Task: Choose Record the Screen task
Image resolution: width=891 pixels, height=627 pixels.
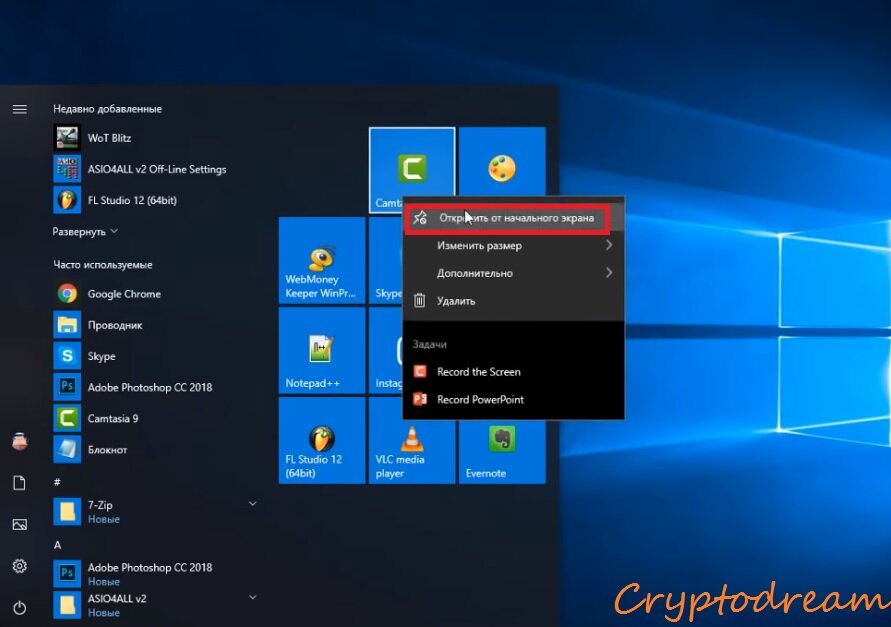Action: click(513, 372)
